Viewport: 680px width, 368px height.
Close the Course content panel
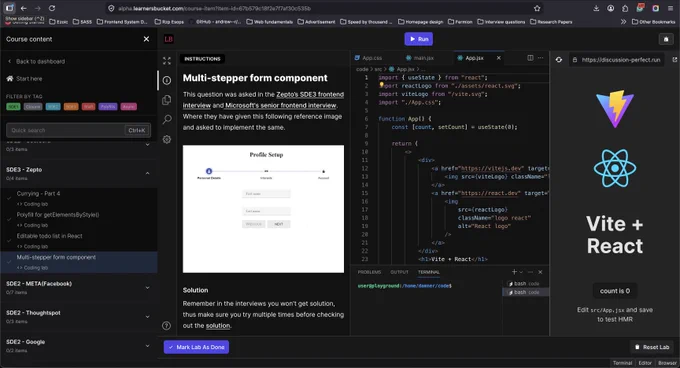pyautogui.click(x=146, y=39)
